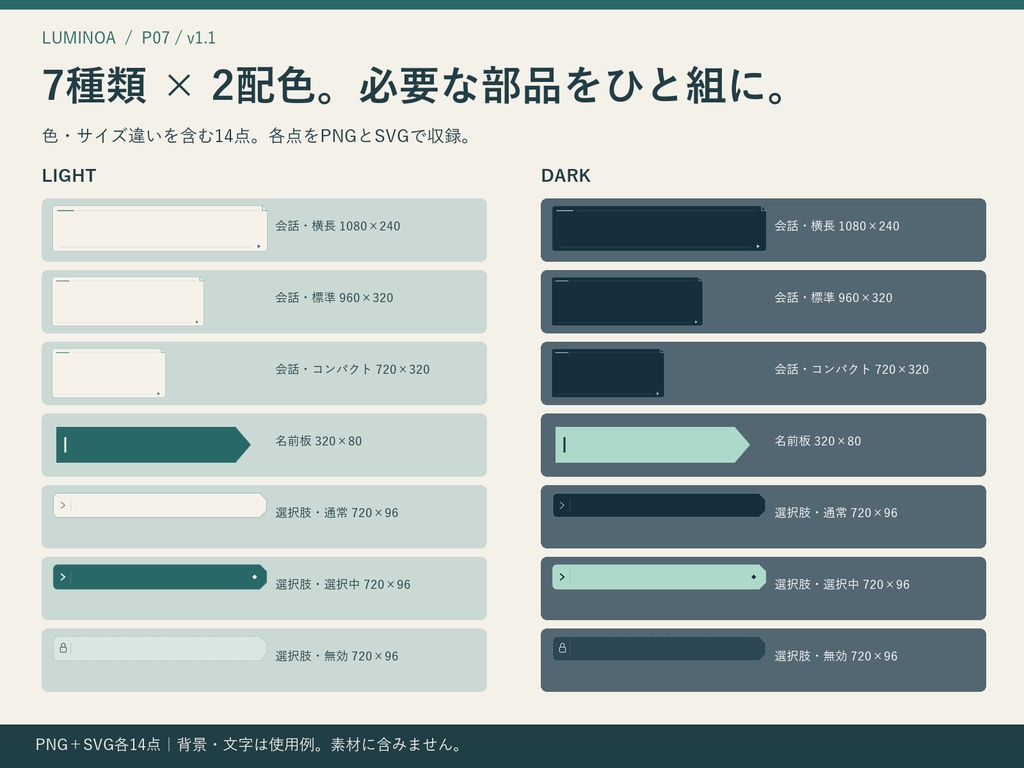
Task: Click chevron icon in LIGHT selected choice bar
Action: (63, 577)
